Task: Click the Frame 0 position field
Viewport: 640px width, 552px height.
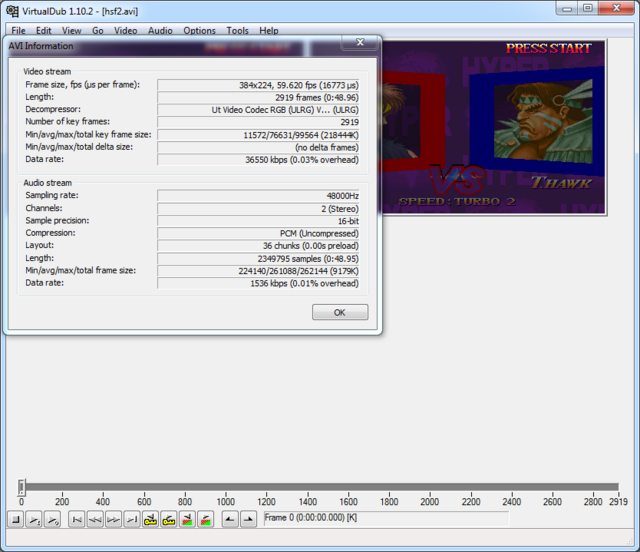Action: 386,518
